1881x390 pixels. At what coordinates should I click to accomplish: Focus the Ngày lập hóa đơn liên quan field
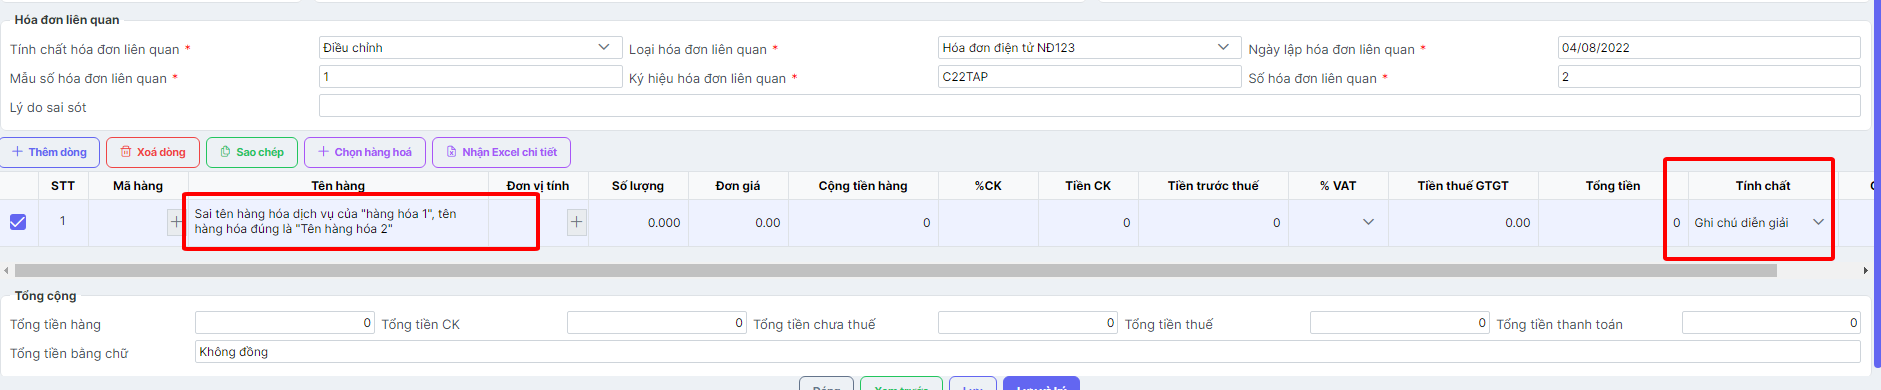pyautogui.click(x=1708, y=47)
